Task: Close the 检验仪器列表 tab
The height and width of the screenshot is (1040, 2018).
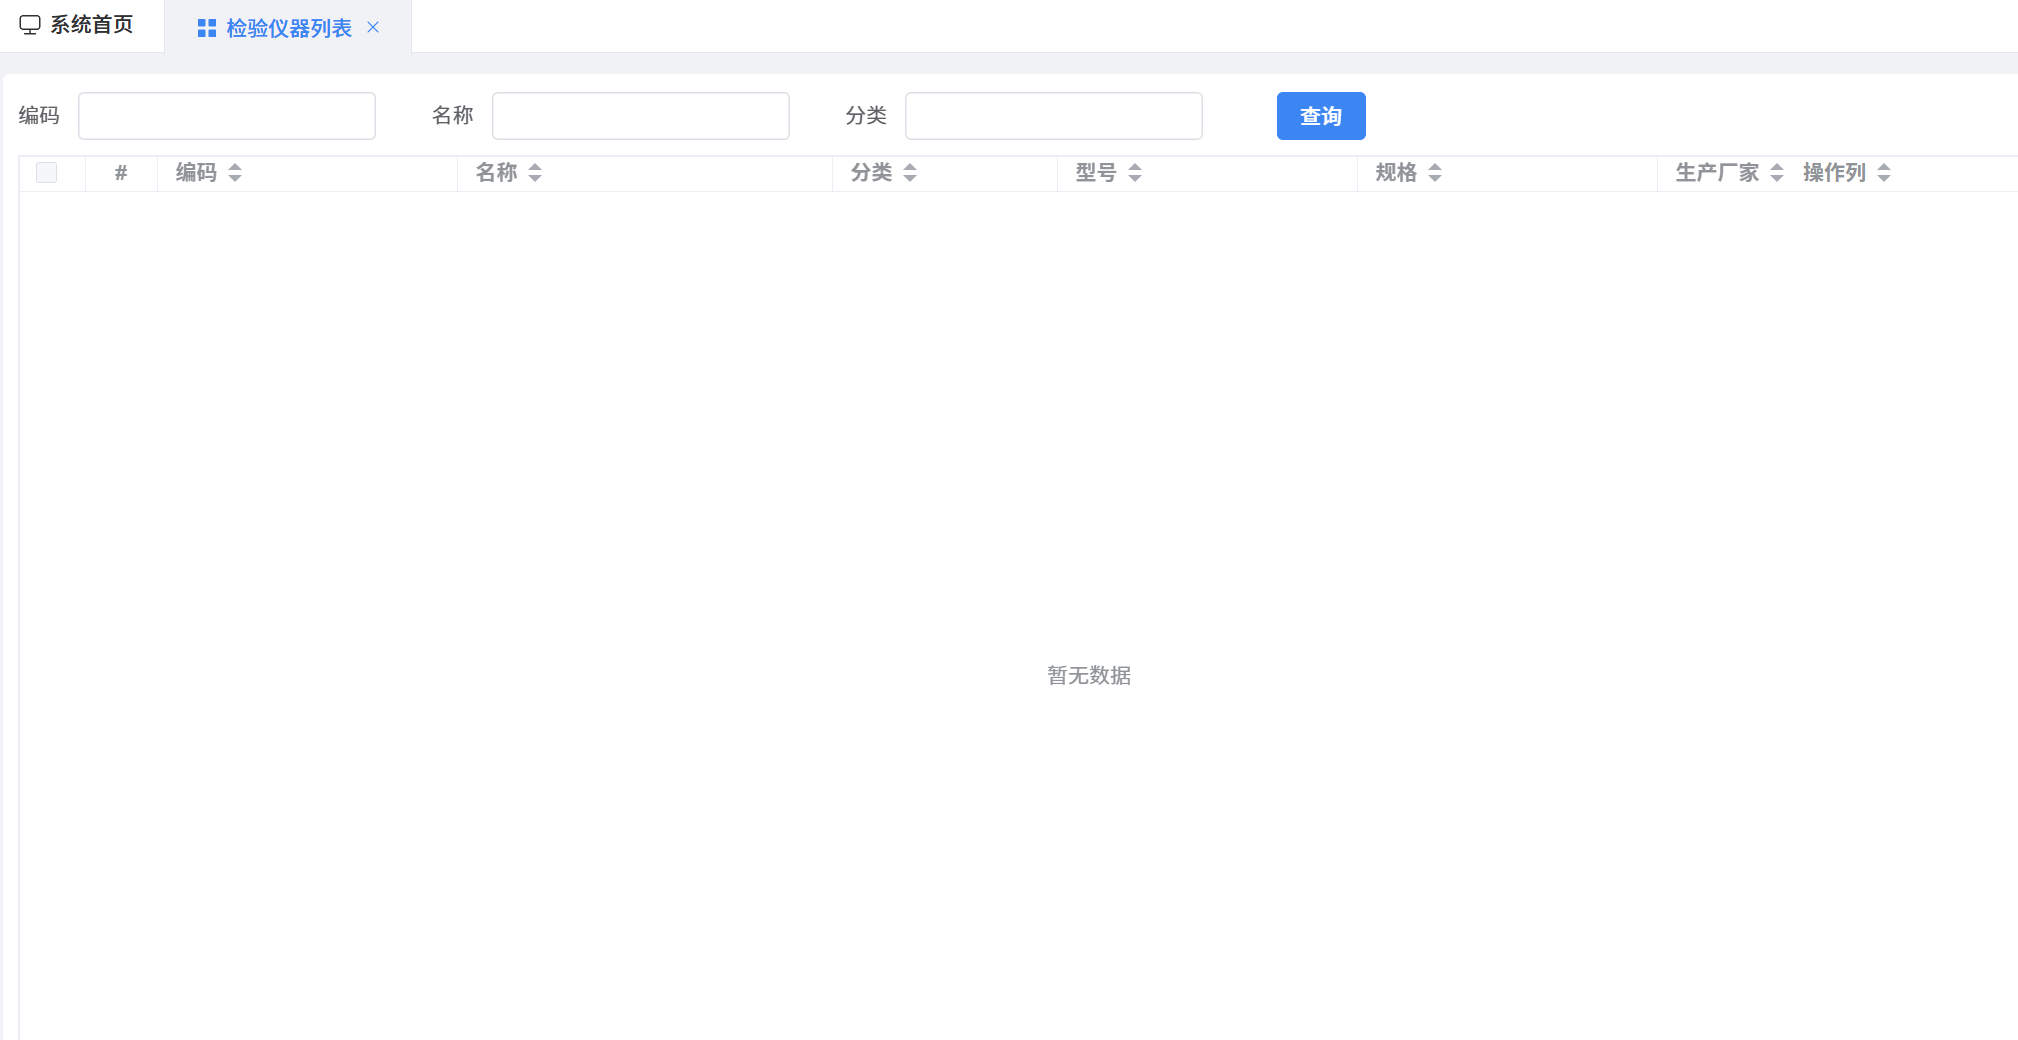Action: [373, 27]
